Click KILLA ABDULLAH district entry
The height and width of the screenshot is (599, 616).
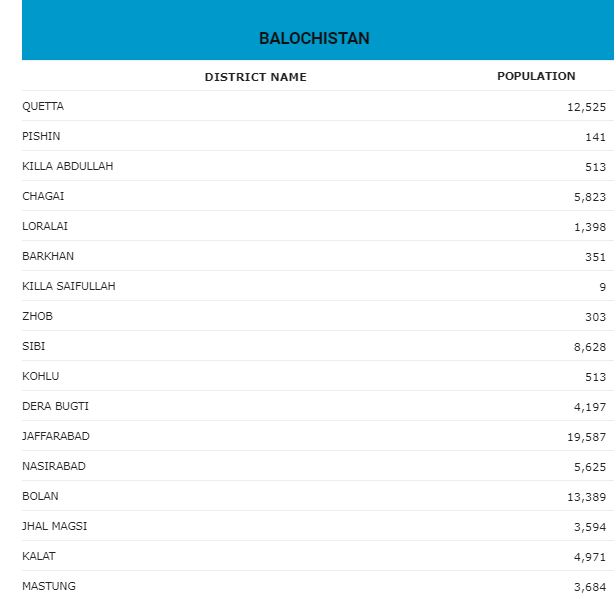point(67,166)
